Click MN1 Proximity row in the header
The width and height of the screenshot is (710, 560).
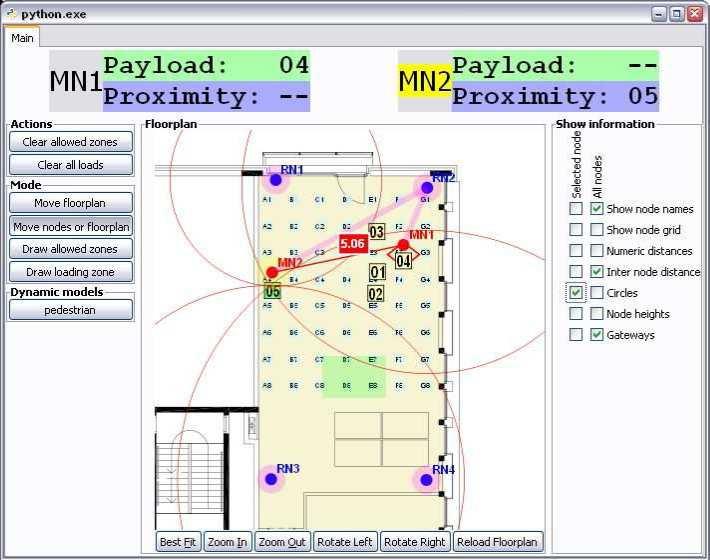tap(206, 96)
